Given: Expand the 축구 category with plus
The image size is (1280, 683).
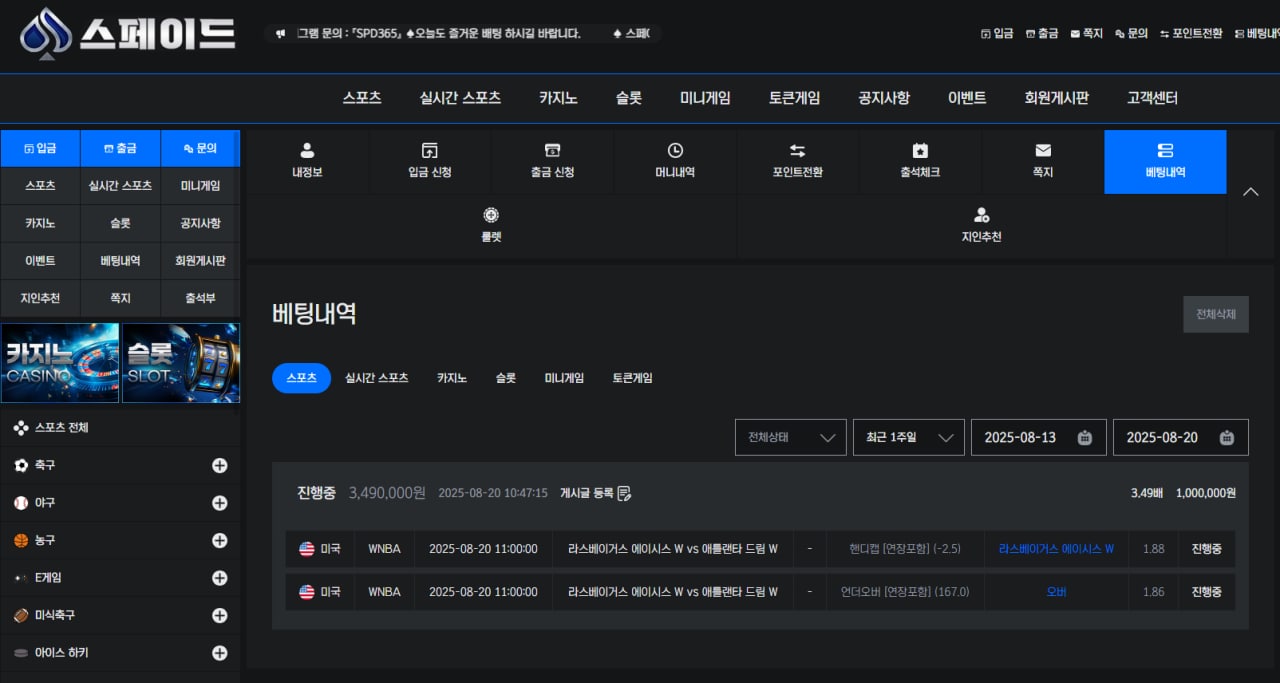Looking at the screenshot, I should pos(220,465).
